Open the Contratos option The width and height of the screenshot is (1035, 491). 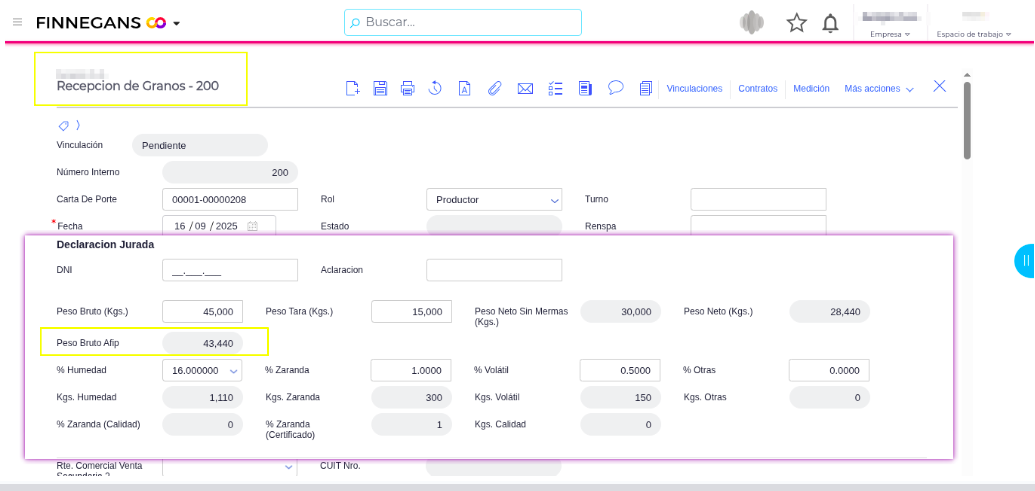[x=757, y=89]
